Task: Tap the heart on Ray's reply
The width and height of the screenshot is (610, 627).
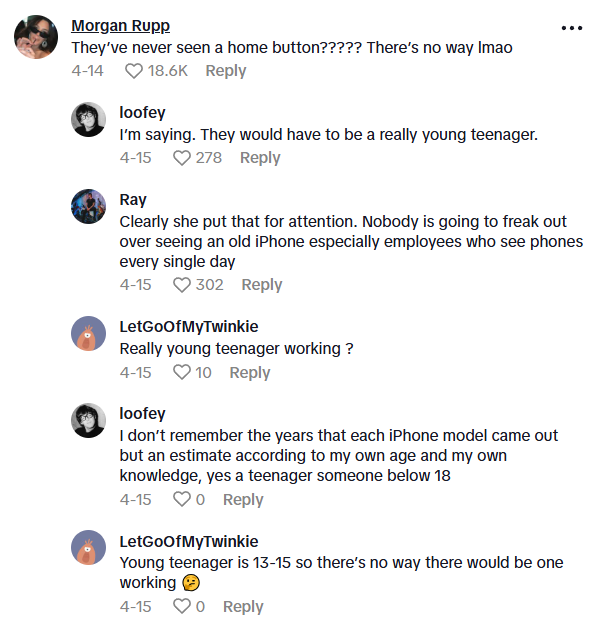Action: pos(182,285)
